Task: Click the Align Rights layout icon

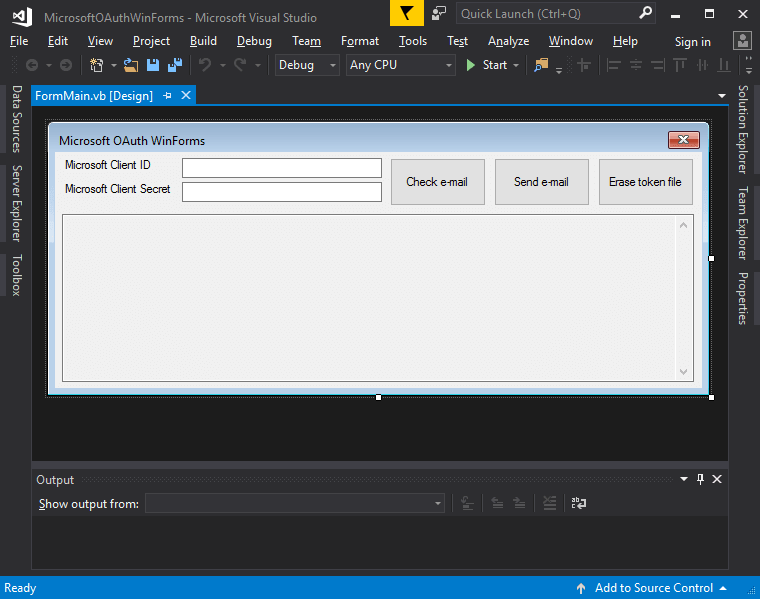Action: 658,65
